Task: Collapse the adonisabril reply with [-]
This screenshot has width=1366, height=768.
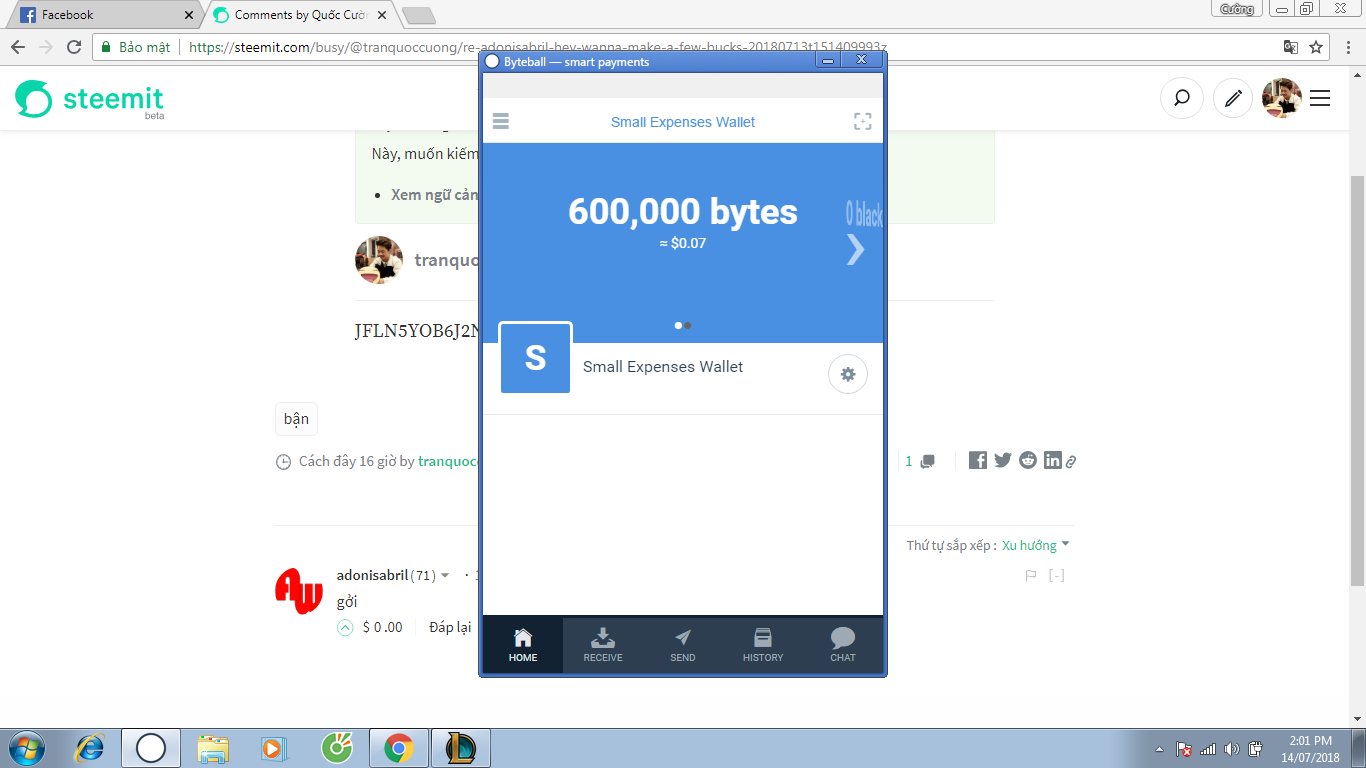Action: (1056, 575)
